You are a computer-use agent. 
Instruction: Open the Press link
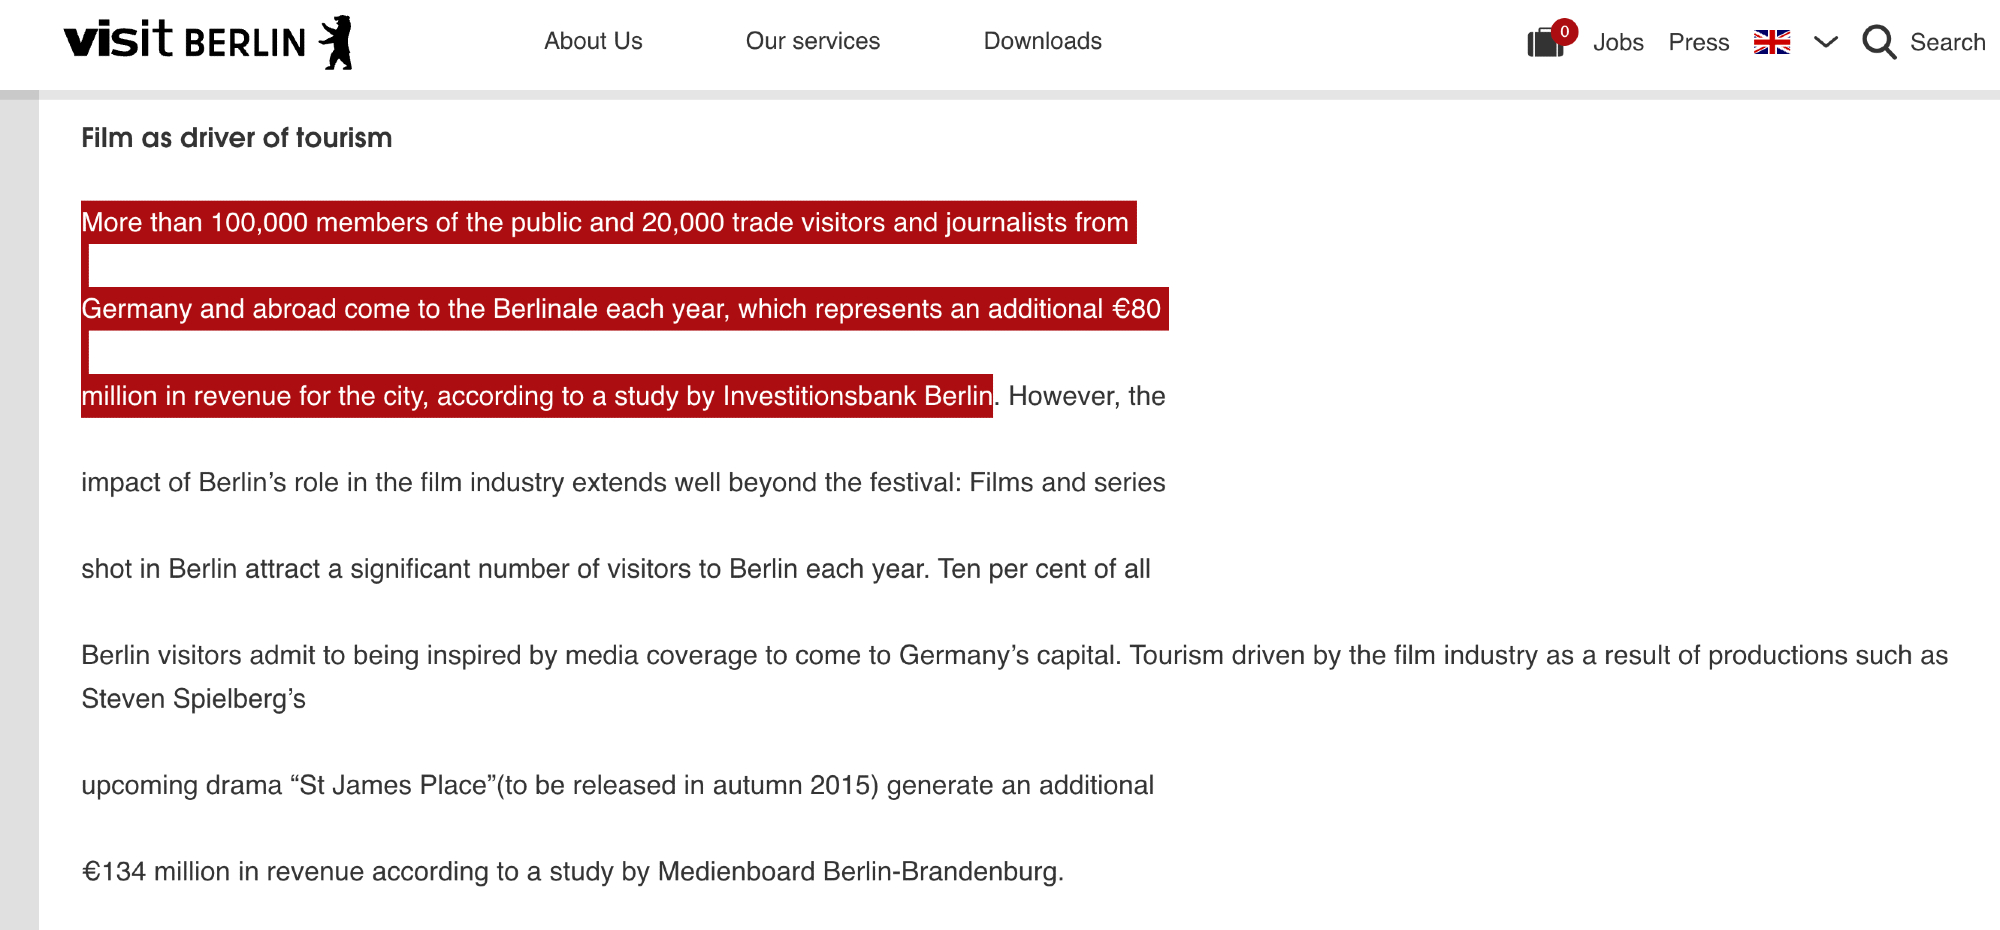click(1698, 42)
